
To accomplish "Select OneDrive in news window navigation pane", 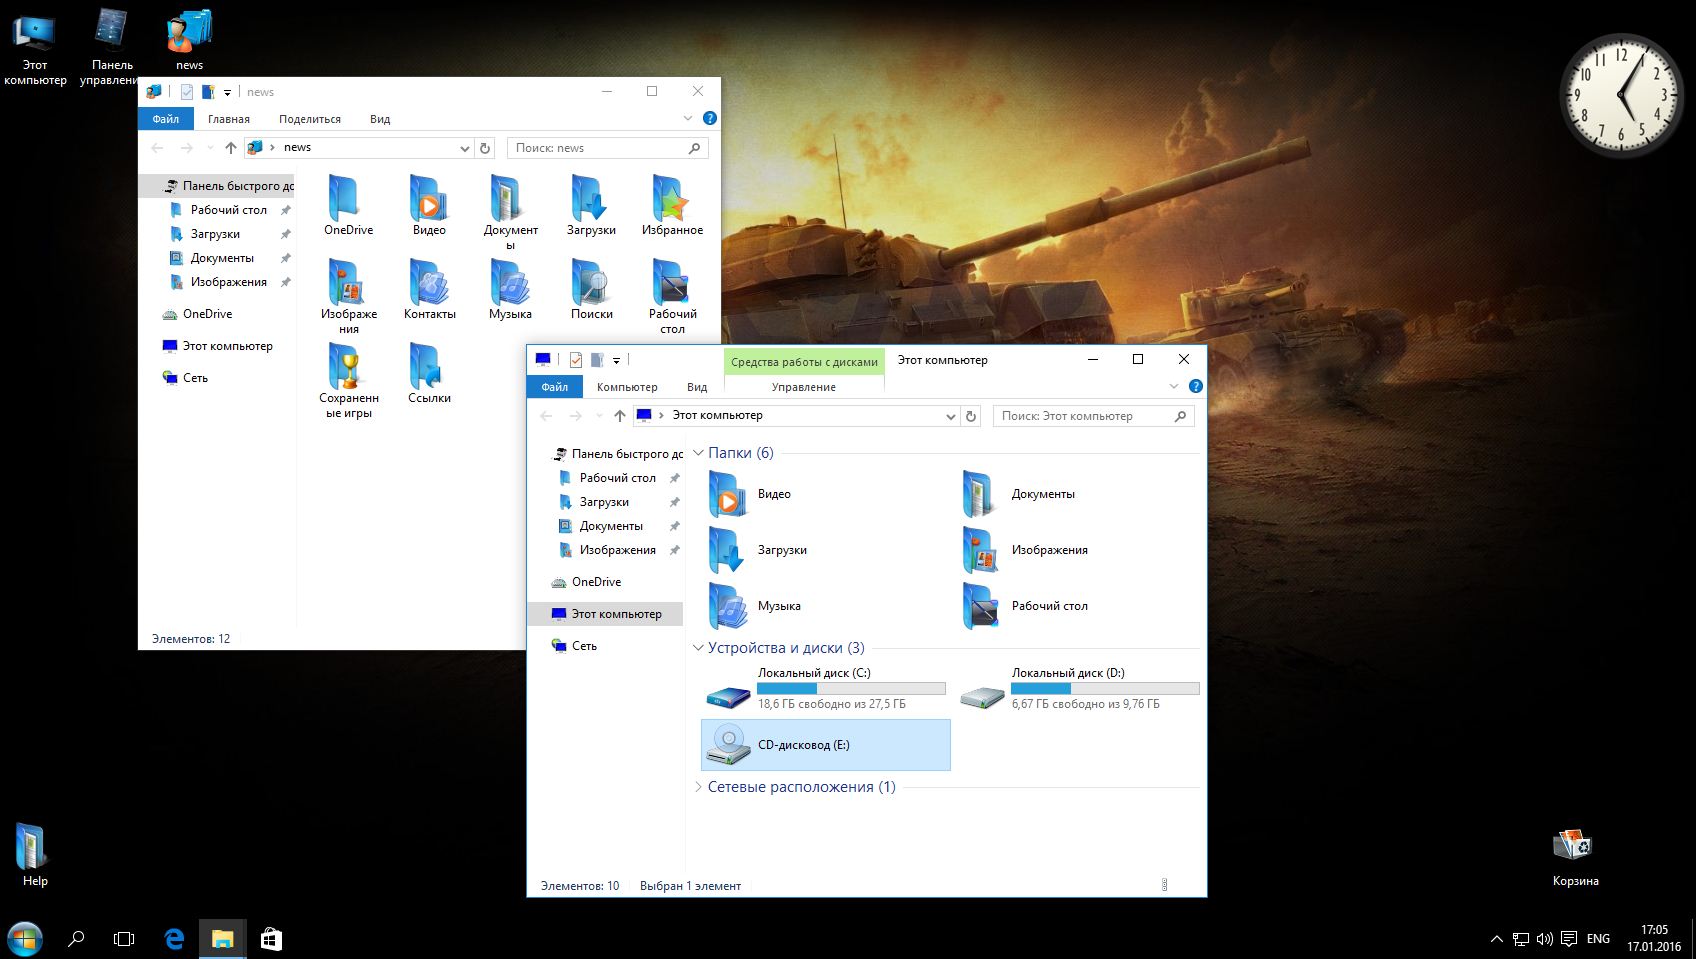I will 207,314.
